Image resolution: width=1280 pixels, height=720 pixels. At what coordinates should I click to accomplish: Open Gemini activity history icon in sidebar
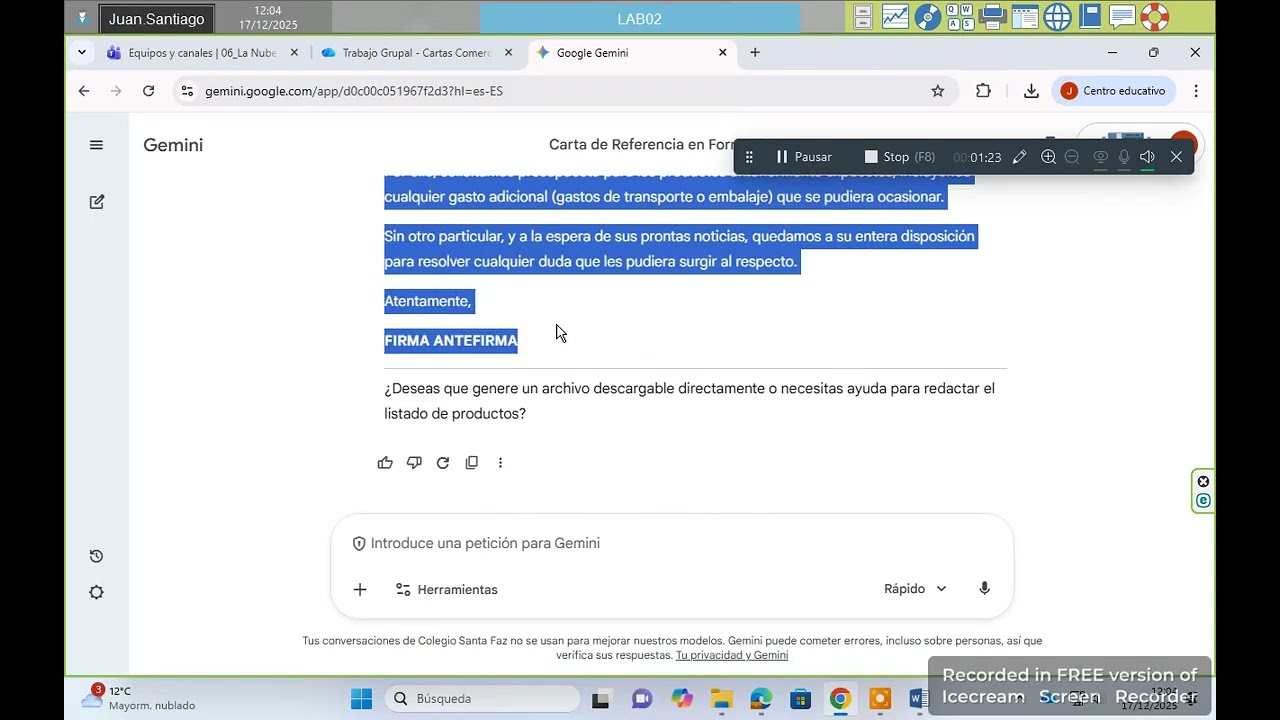click(x=96, y=556)
